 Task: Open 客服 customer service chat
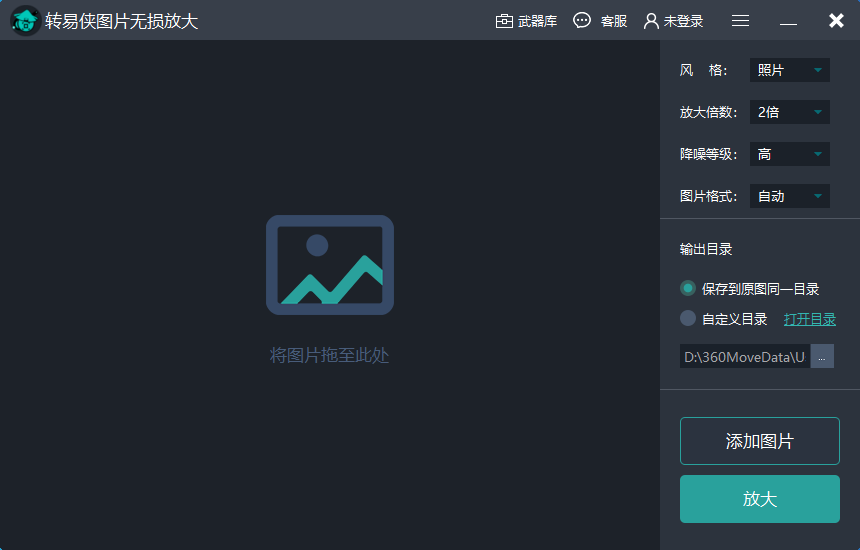[x=600, y=21]
